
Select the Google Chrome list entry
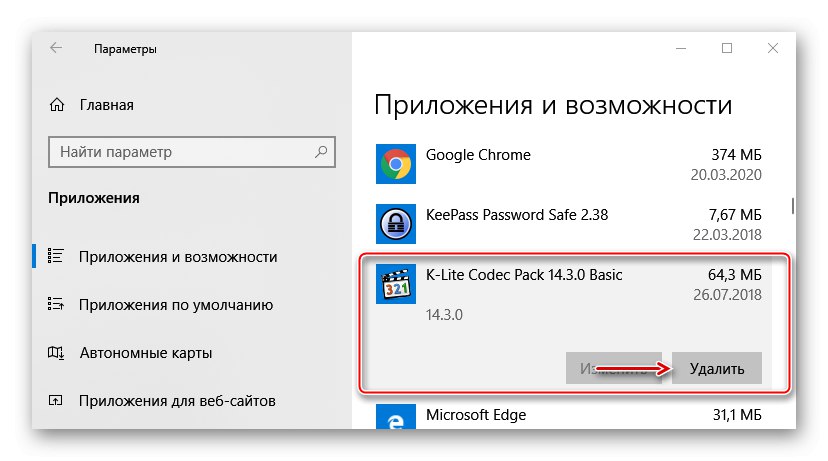(x=570, y=164)
